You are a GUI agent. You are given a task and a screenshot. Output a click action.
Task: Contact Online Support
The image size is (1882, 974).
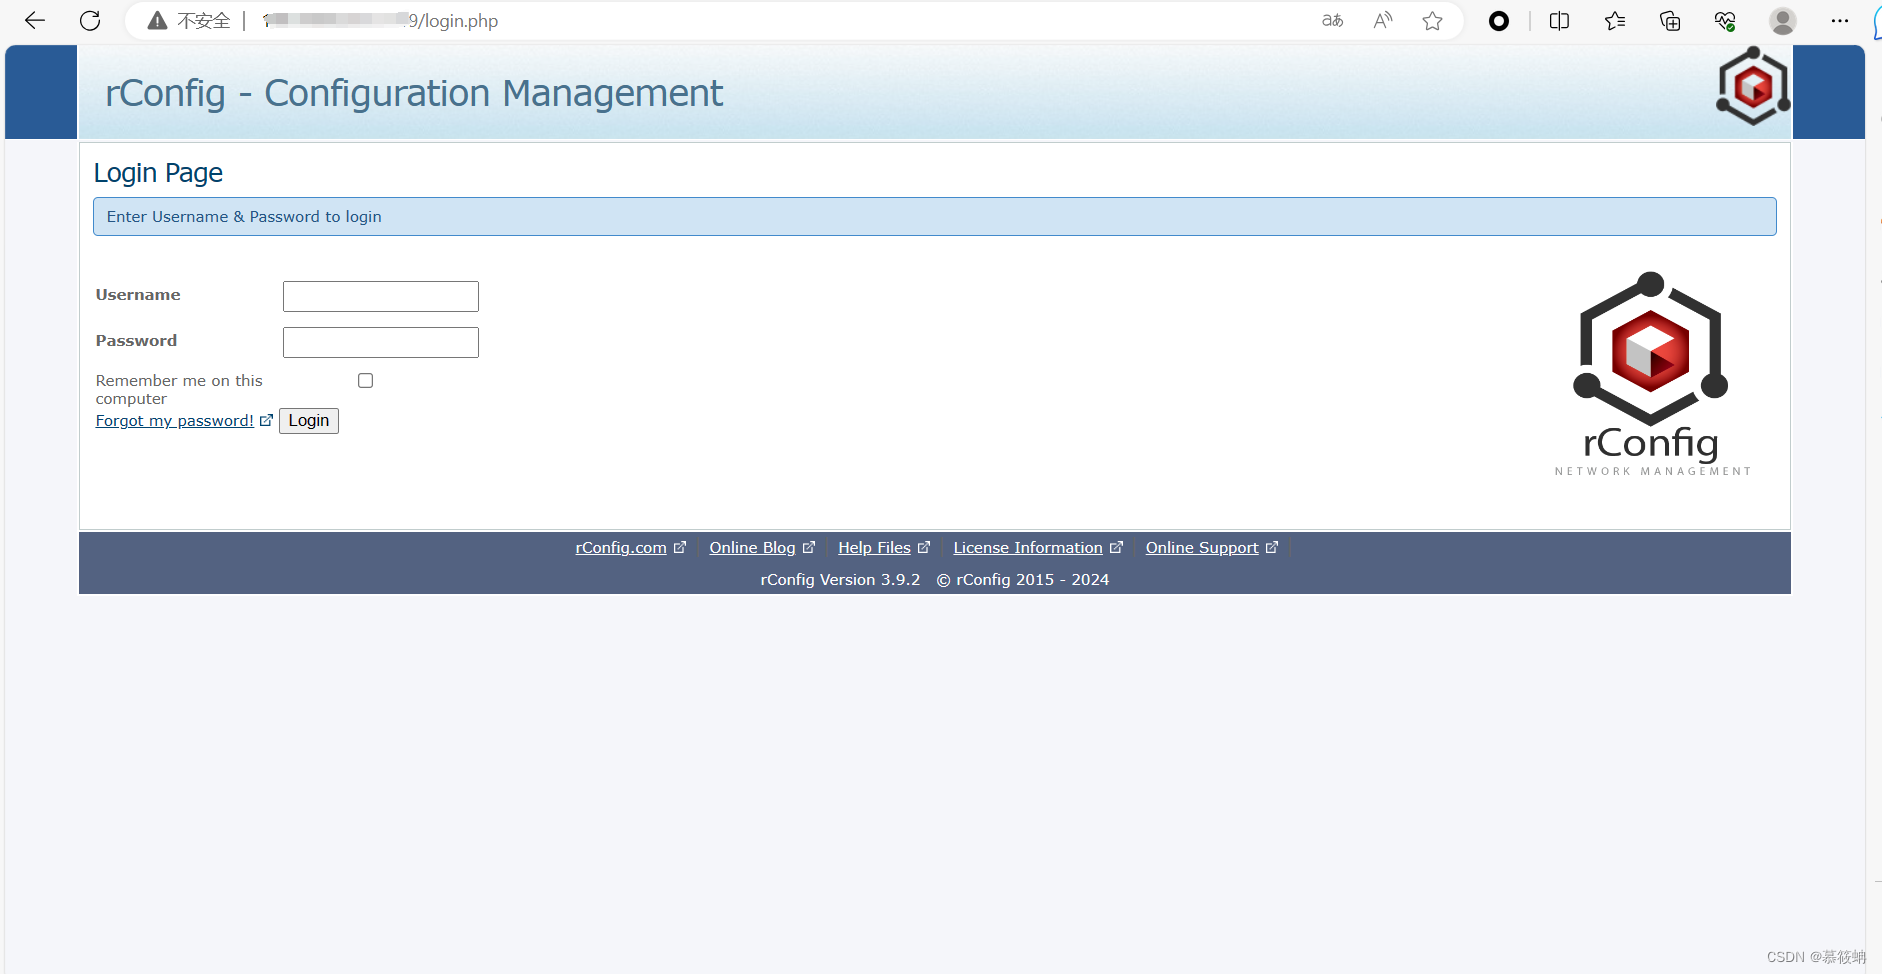pyautogui.click(x=1201, y=547)
